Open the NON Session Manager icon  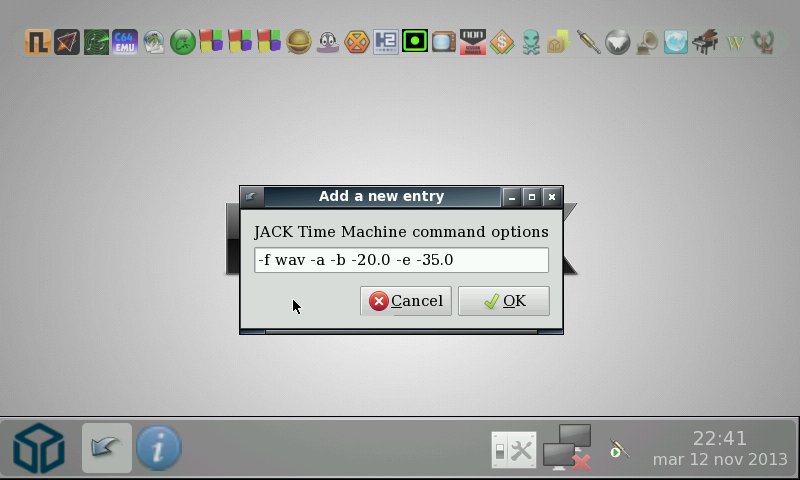(473, 42)
